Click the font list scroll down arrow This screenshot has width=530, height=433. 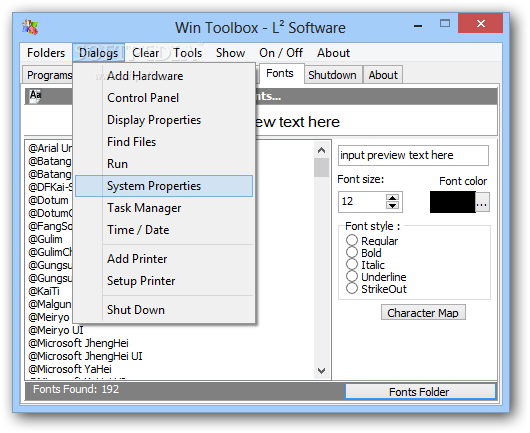[x=321, y=371]
